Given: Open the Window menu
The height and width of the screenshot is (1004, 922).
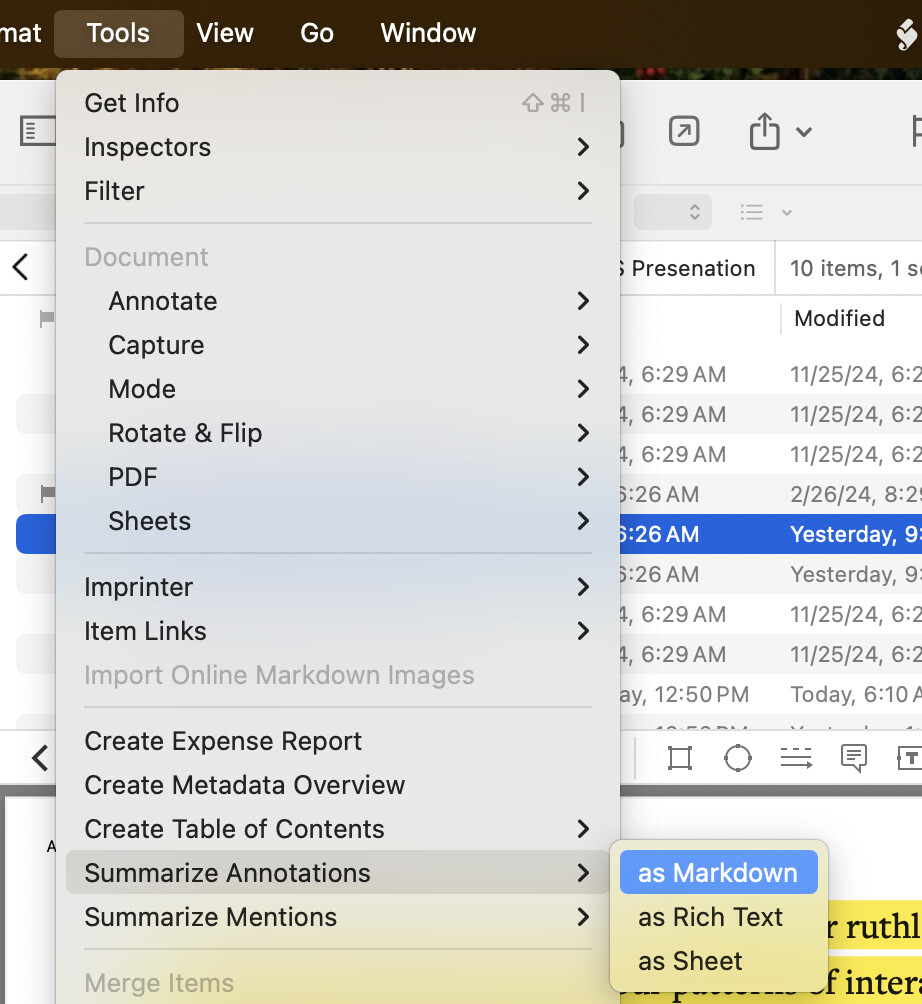Looking at the screenshot, I should click(x=428, y=33).
